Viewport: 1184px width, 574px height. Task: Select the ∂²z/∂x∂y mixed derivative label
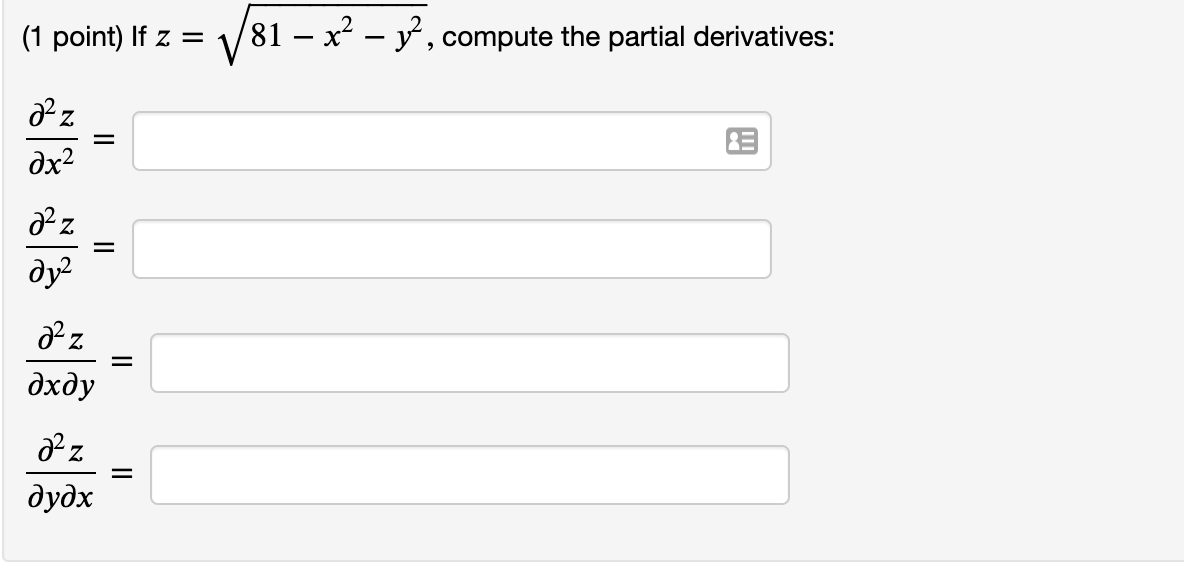click(61, 363)
